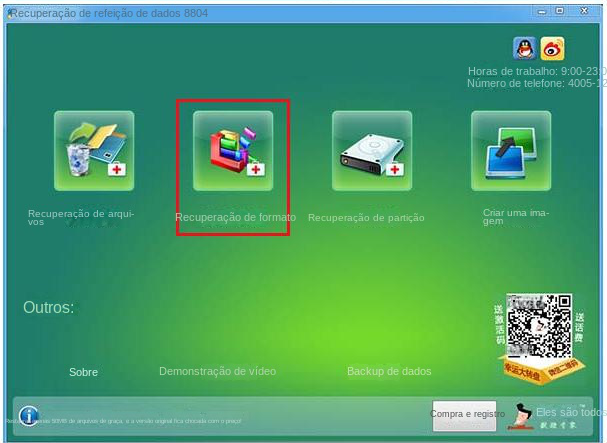Viewport: 607px width, 443px height.
Task: Close the recovery application window
Action: click(x=584, y=11)
